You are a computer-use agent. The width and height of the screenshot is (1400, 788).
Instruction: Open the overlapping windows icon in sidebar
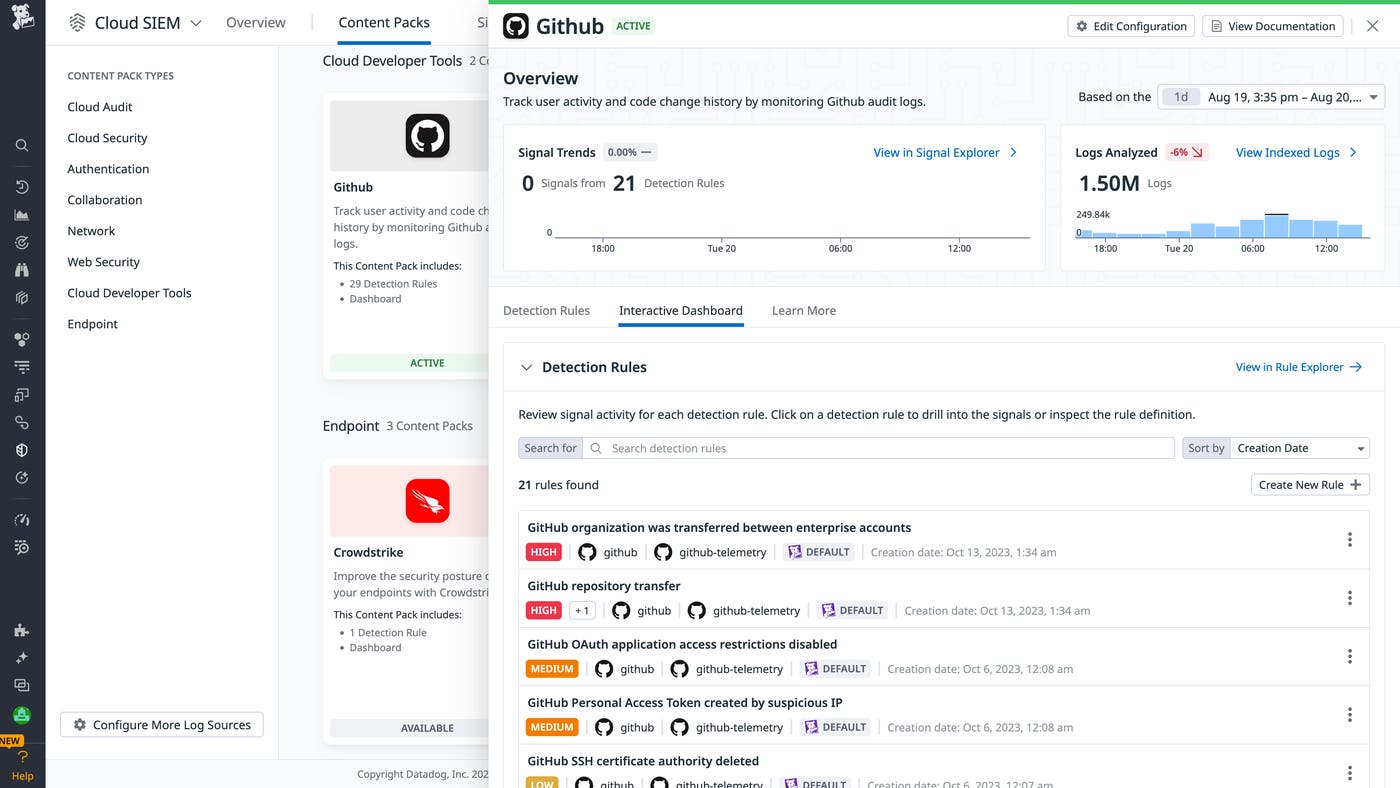tap(22, 395)
